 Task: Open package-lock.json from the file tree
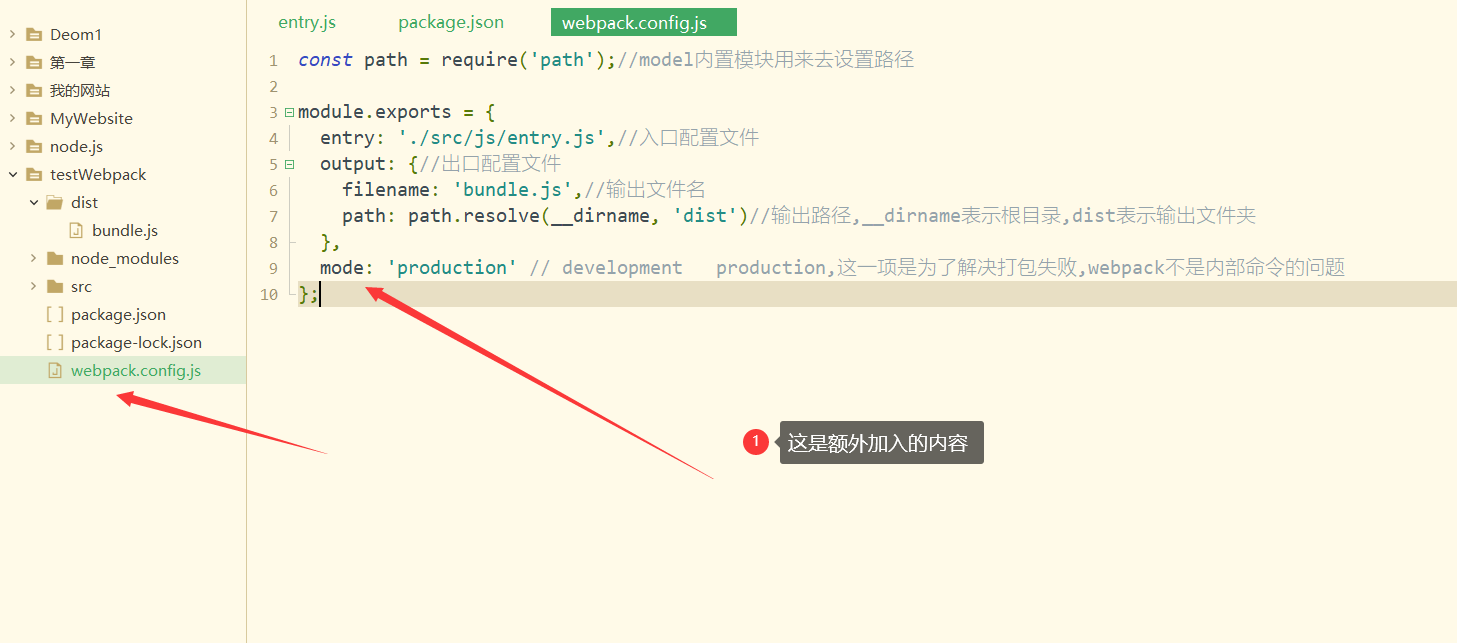tap(136, 342)
